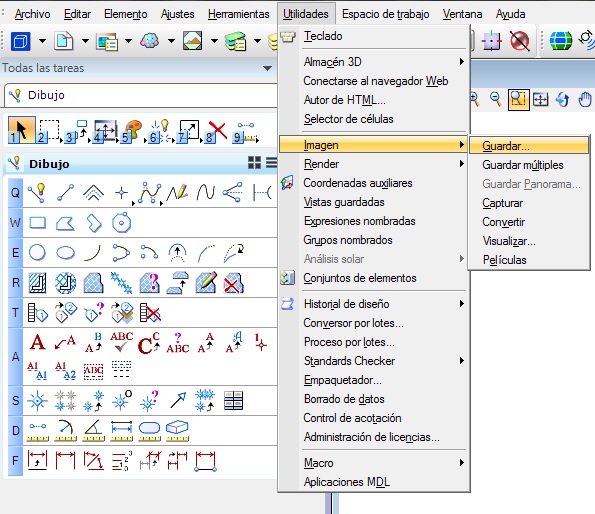This screenshot has height=514, width=595.
Task: Open the Herramientas menu
Action: 238,14
